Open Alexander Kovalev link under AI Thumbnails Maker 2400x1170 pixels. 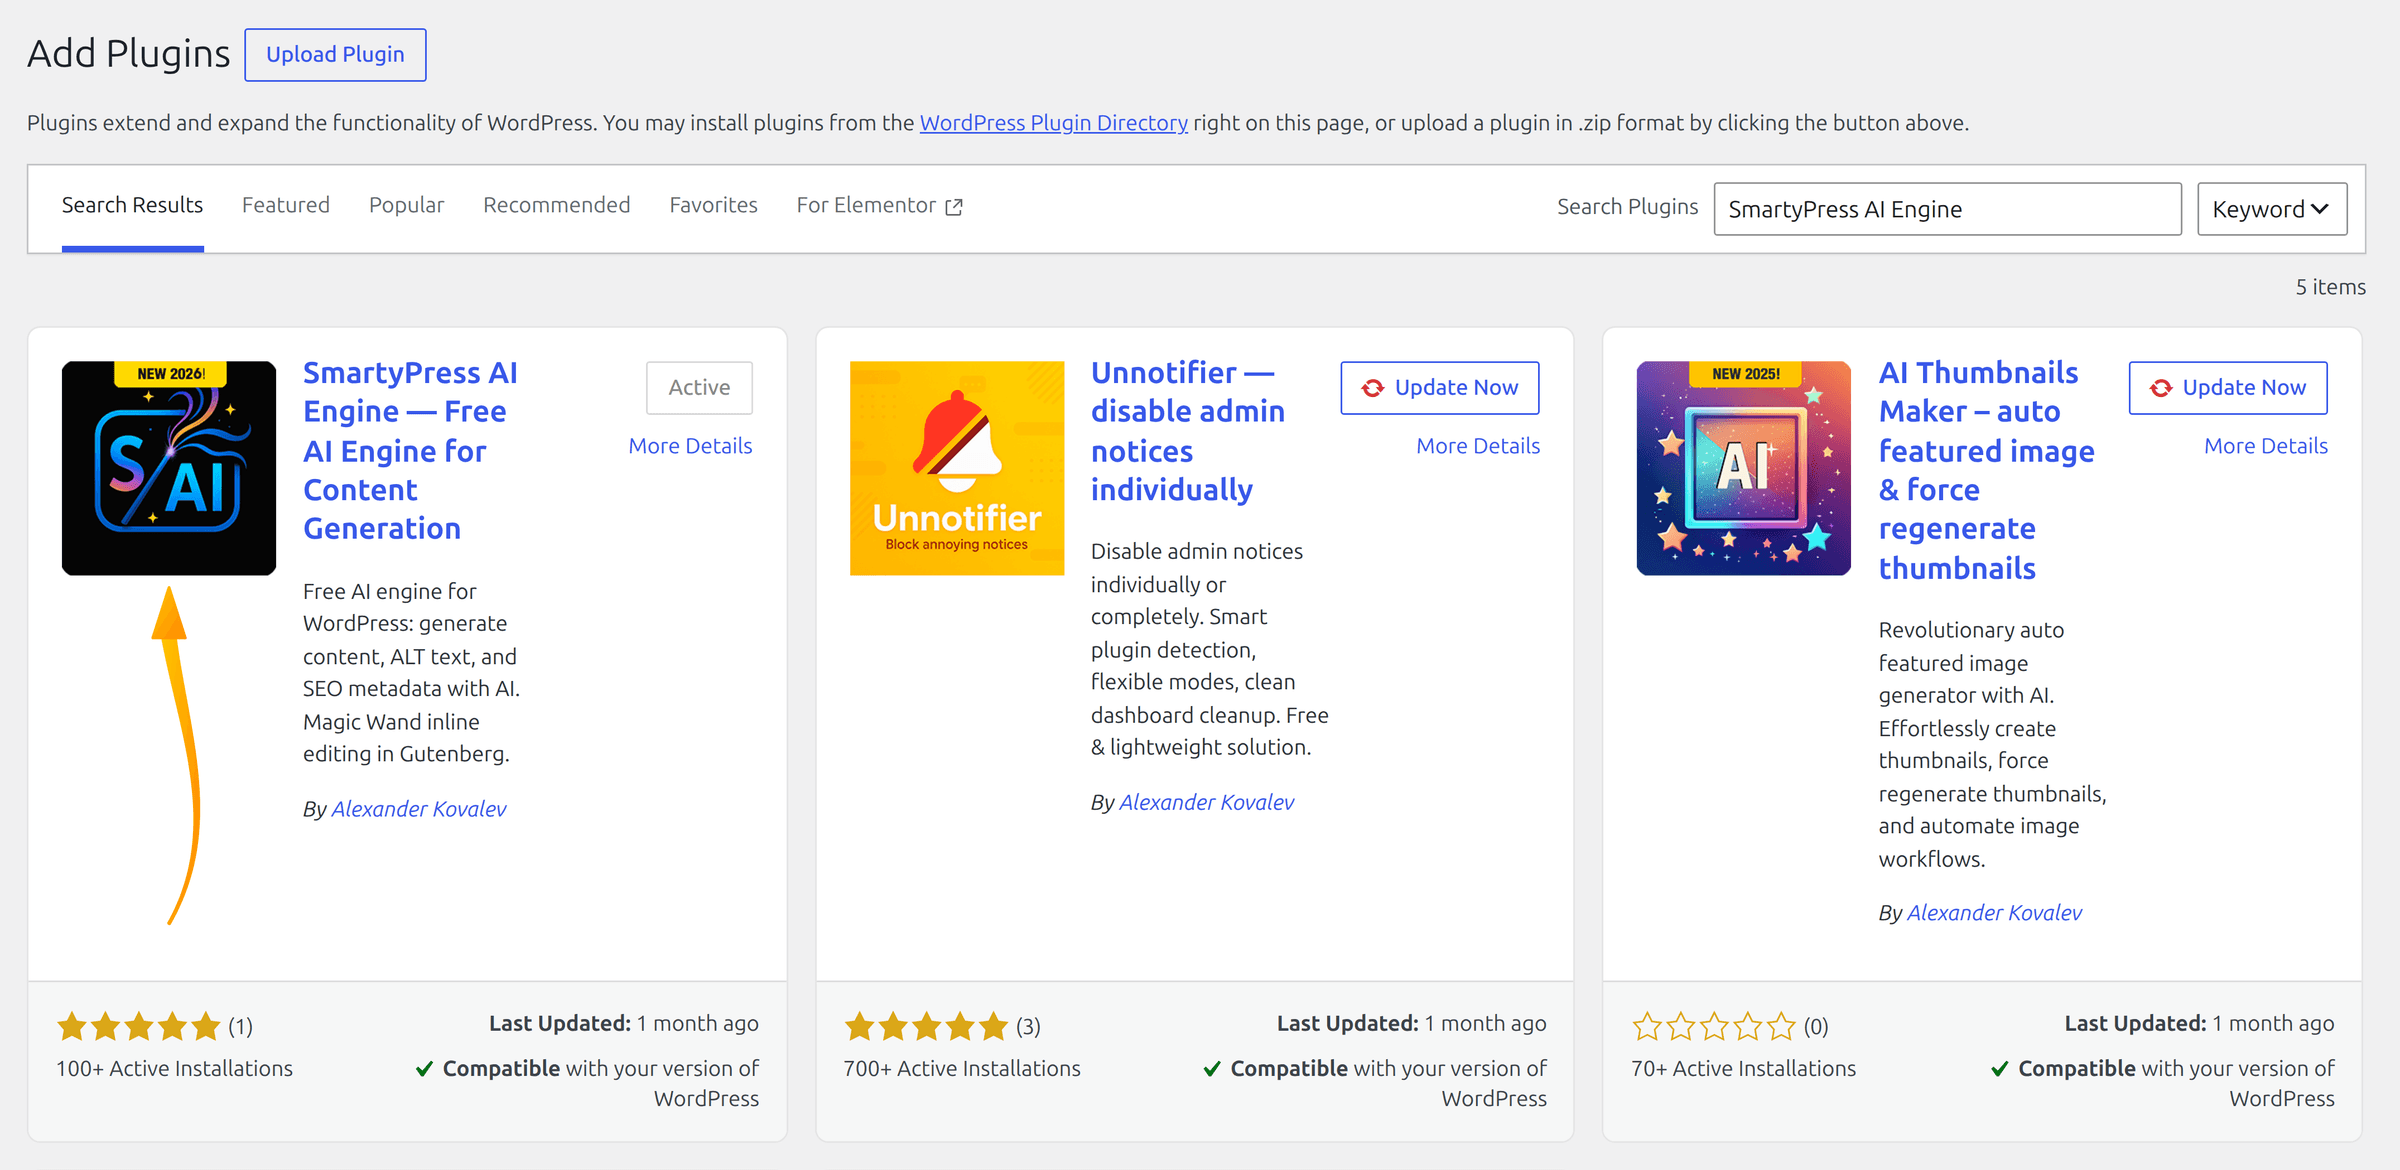coord(1994,913)
